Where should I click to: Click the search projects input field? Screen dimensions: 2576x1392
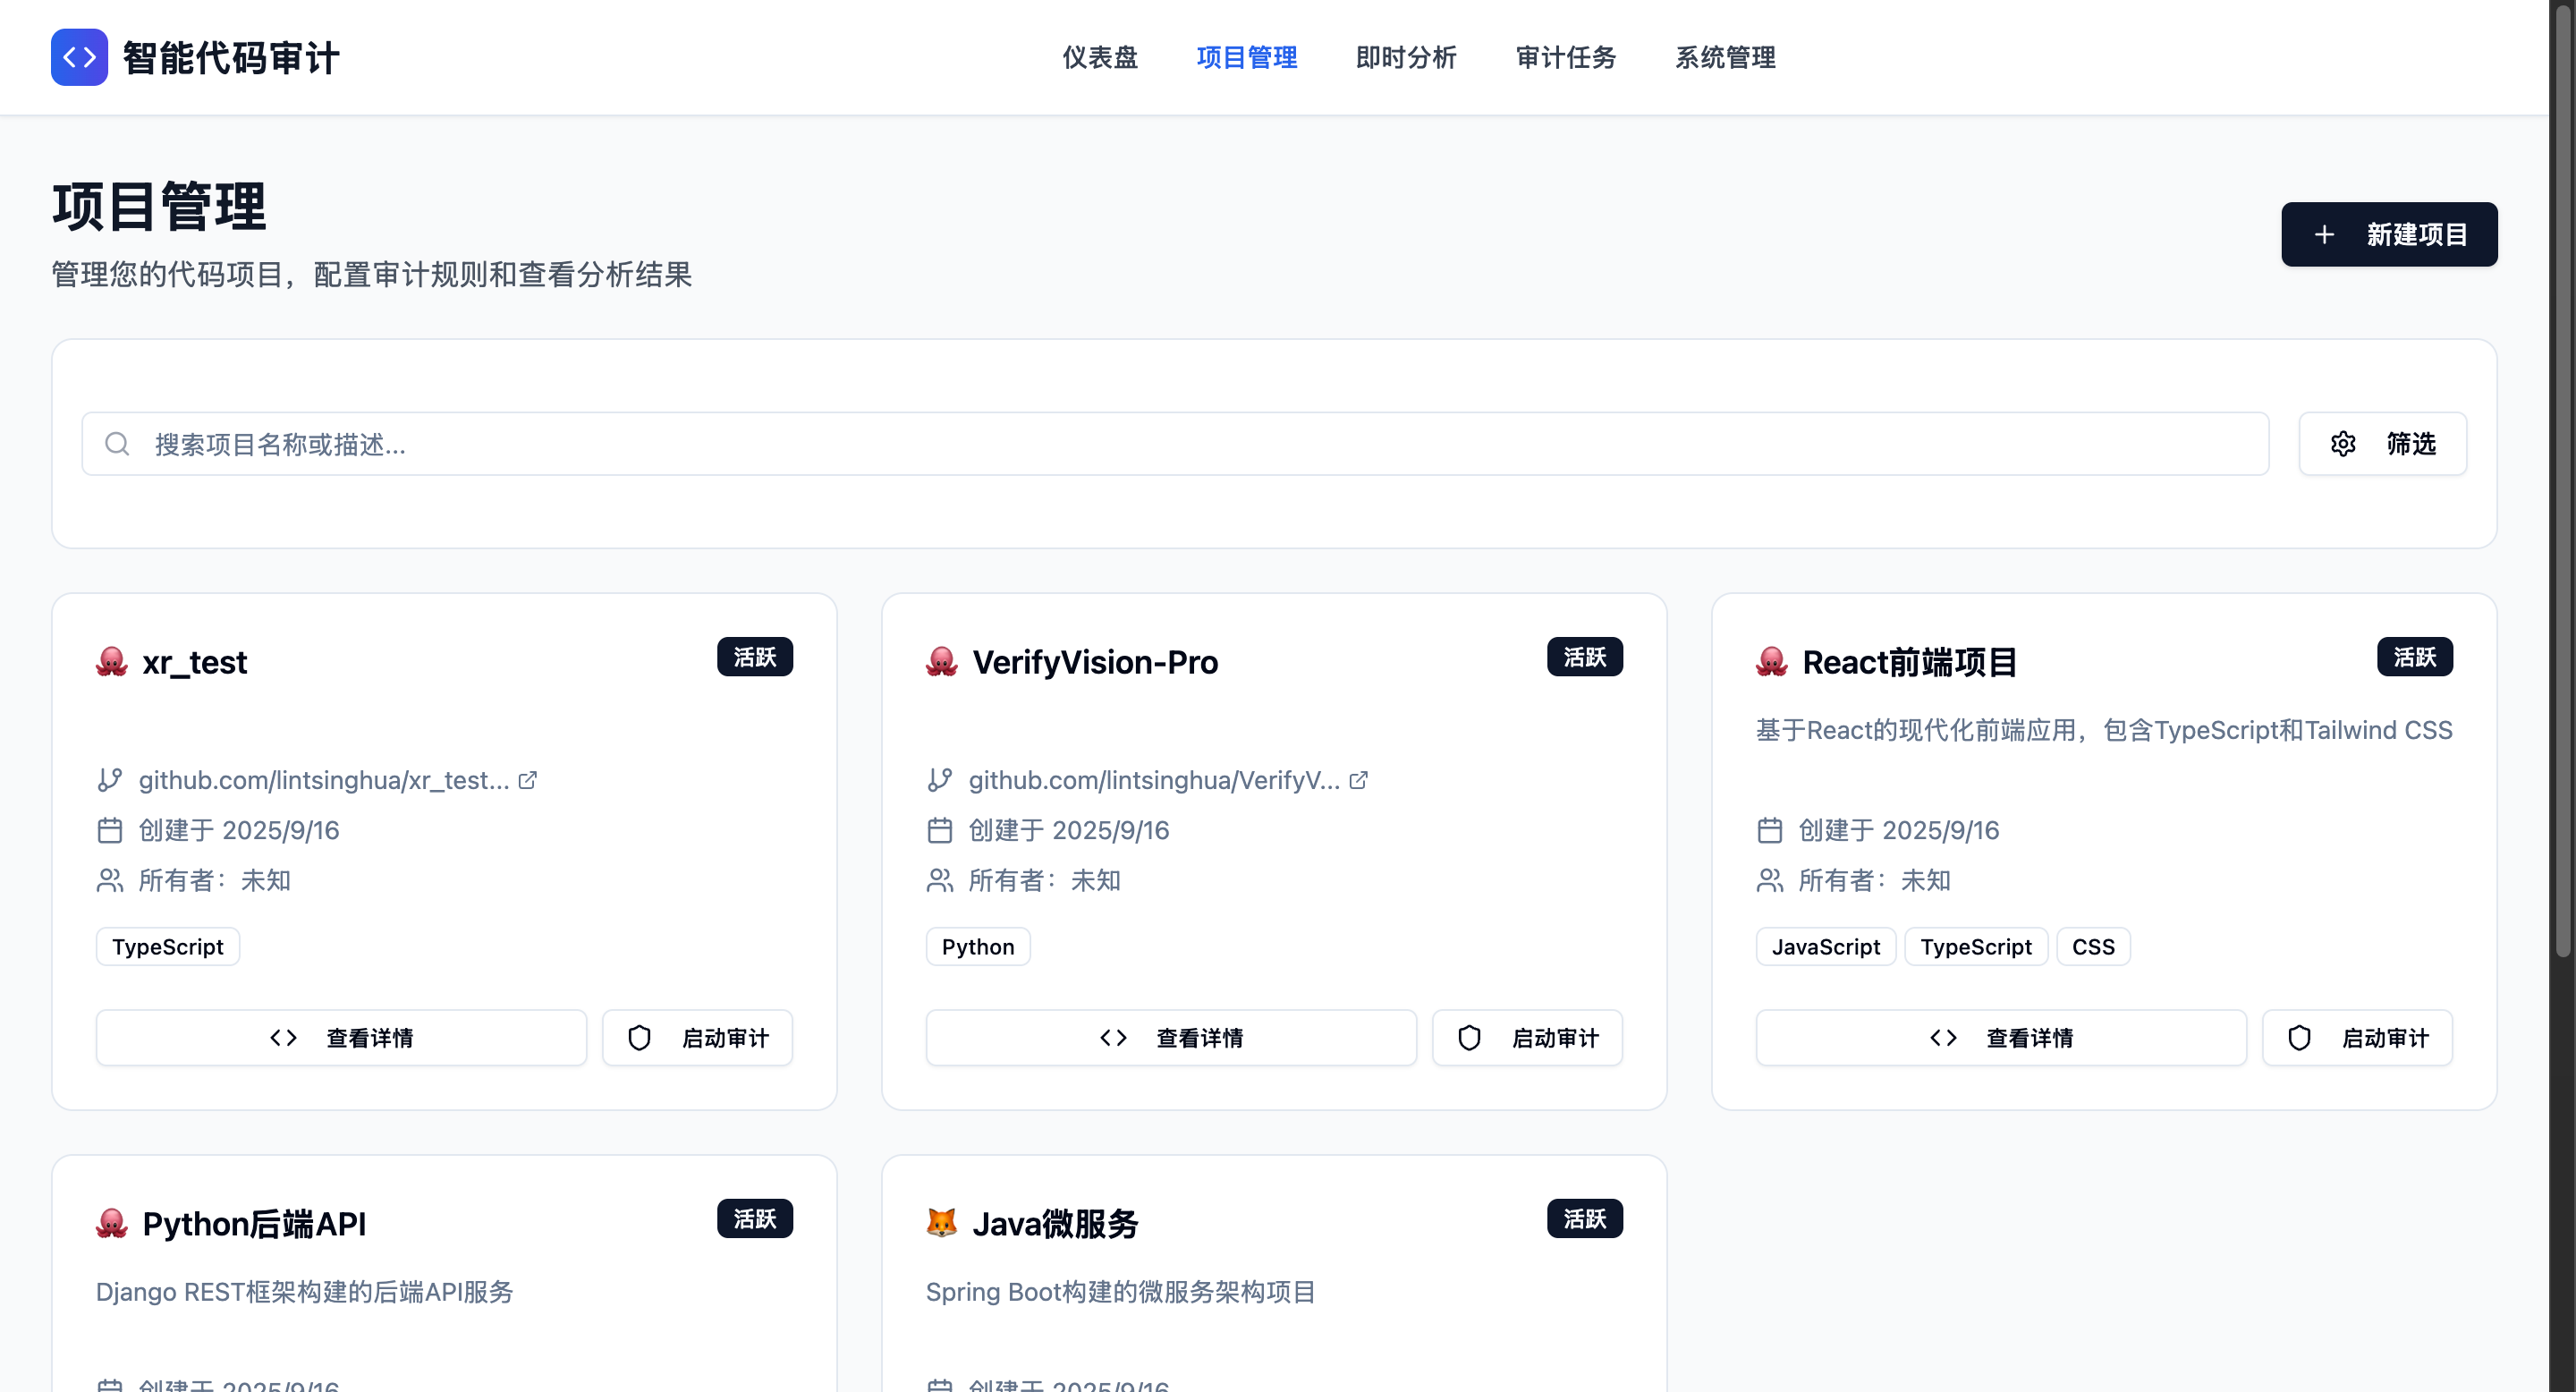pos(700,443)
